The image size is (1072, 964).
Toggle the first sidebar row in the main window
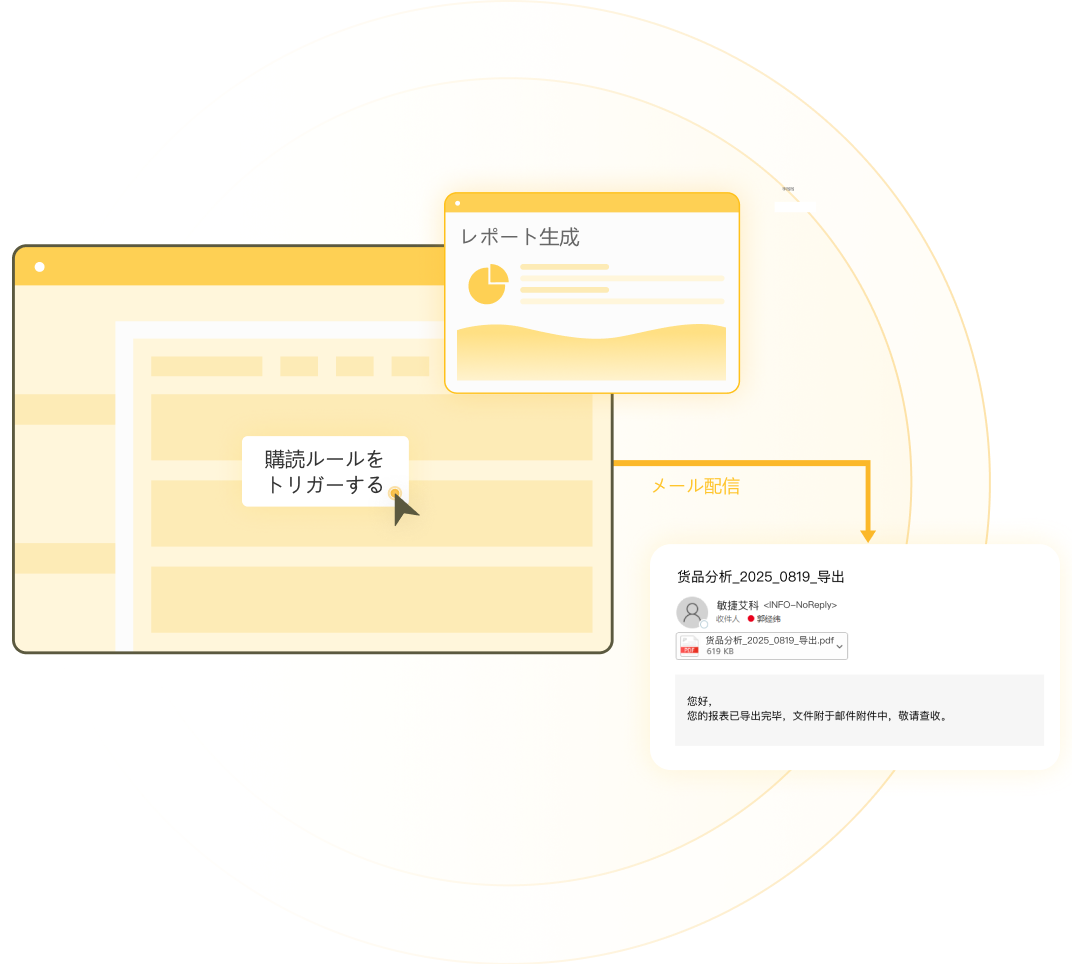tap(64, 409)
